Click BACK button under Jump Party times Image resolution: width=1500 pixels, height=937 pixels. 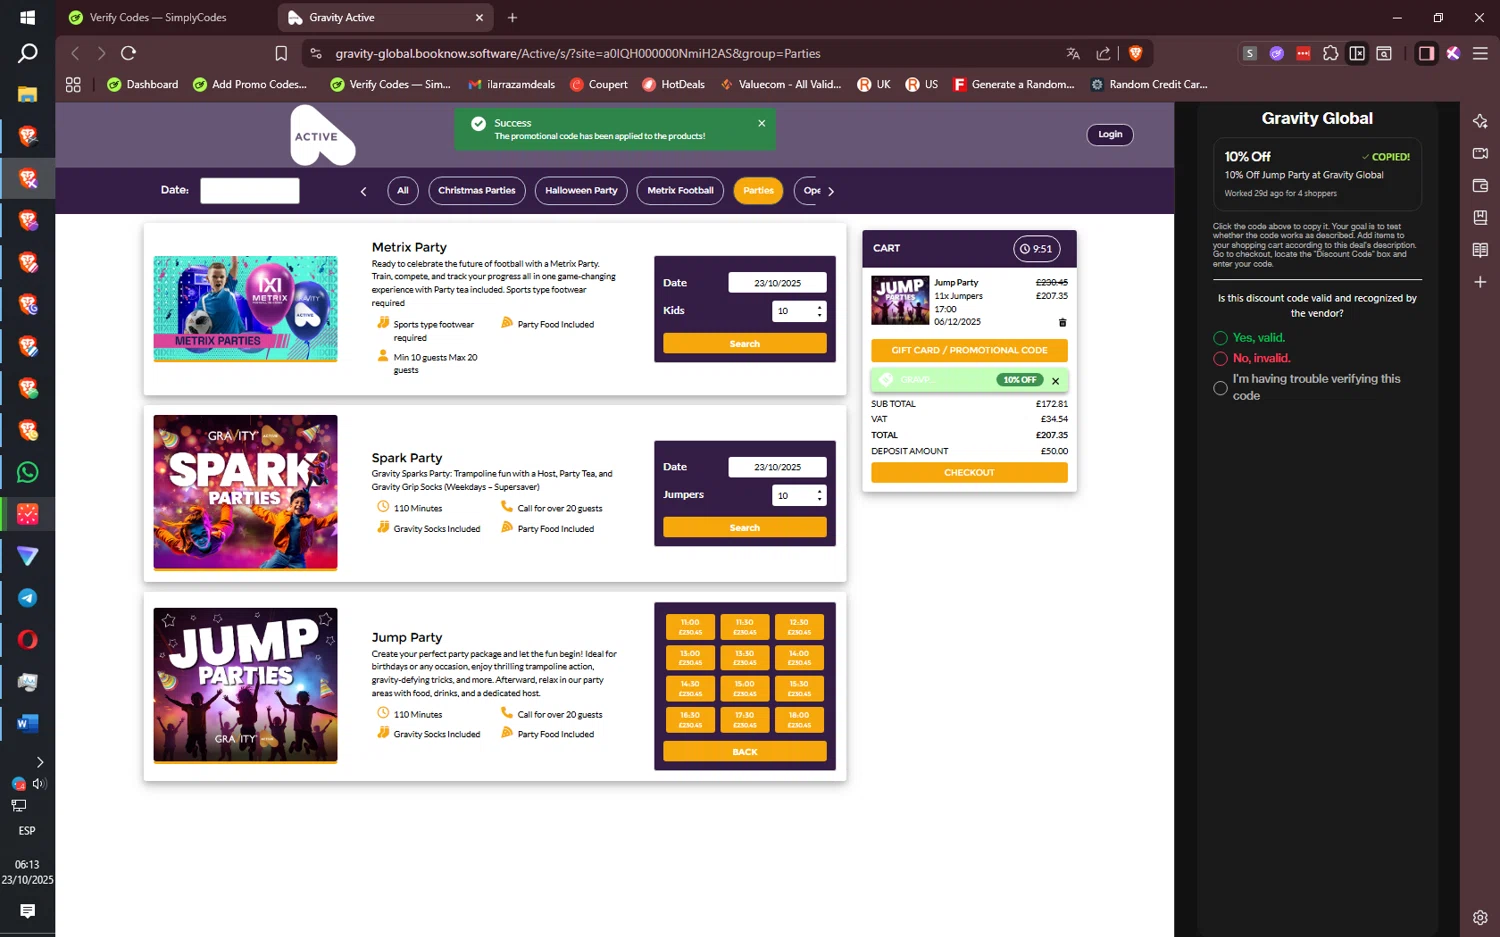[x=745, y=751]
